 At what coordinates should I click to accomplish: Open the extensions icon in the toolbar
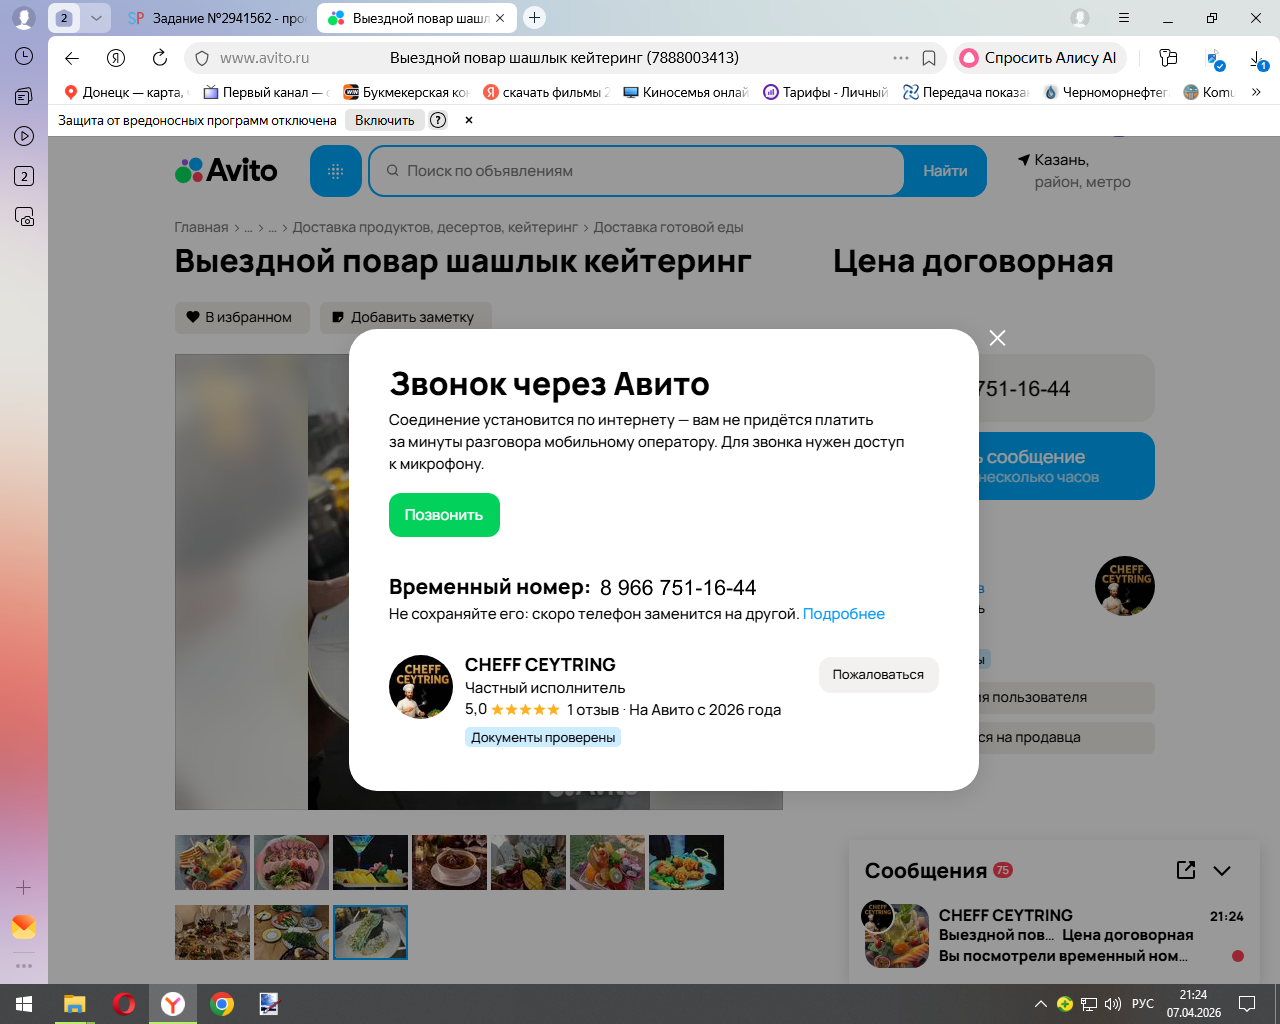[x=1168, y=58]
